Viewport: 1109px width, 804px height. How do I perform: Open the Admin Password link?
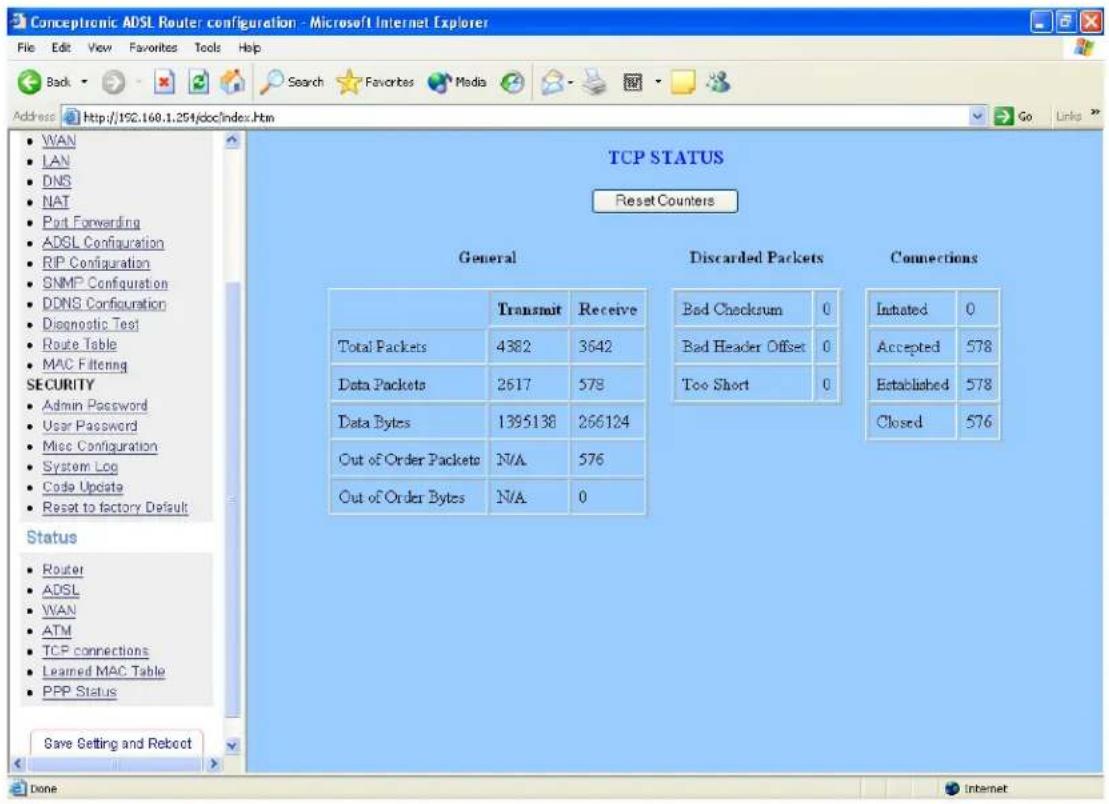coord(95,406)
